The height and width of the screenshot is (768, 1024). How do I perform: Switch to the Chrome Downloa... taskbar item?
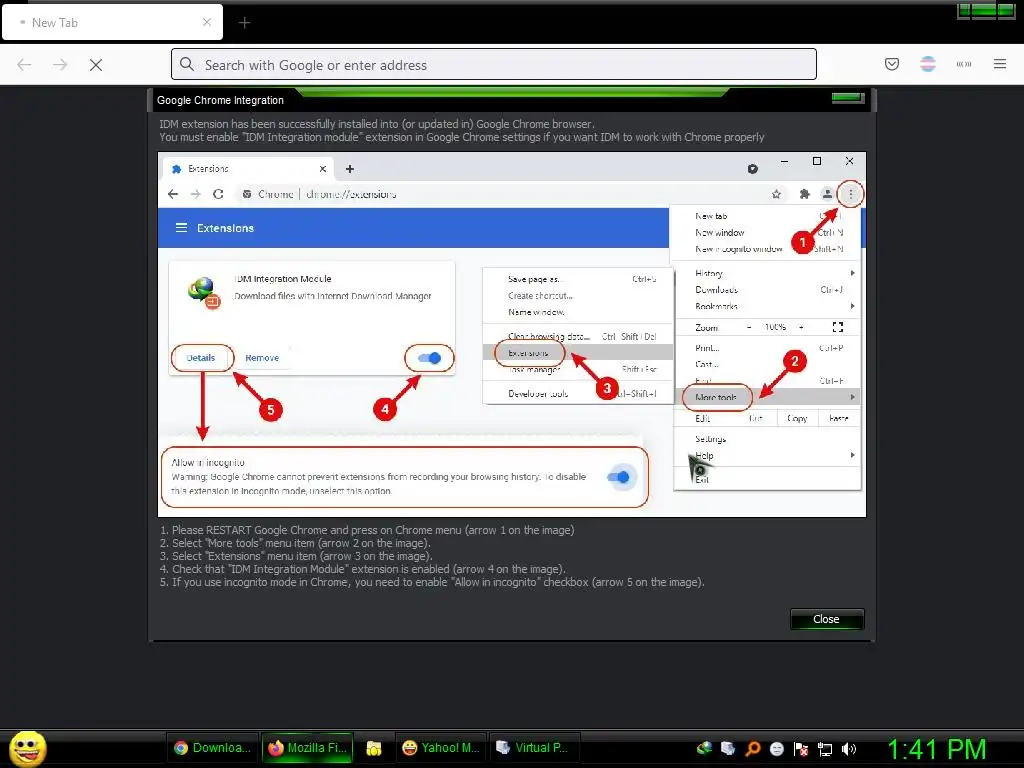[x=212, y=748]
